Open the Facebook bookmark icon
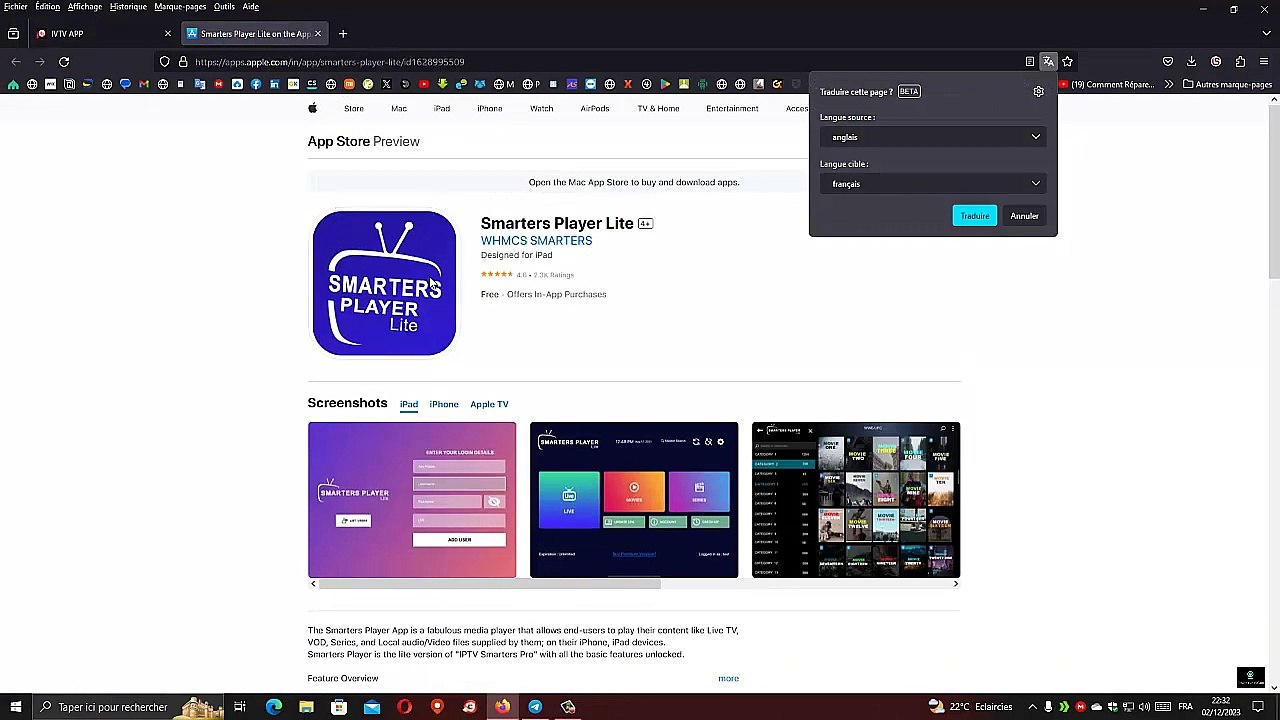The image size is (1280, 720). (x=256, y=85)
